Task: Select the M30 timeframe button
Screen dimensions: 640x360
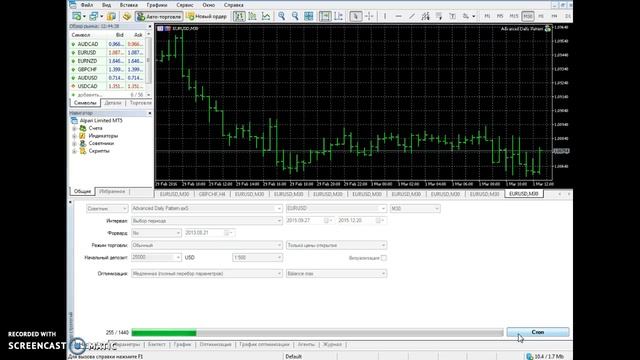Action: (528, 16)
